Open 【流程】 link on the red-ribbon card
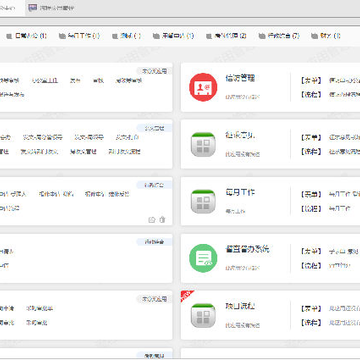 tap(311, 323)
